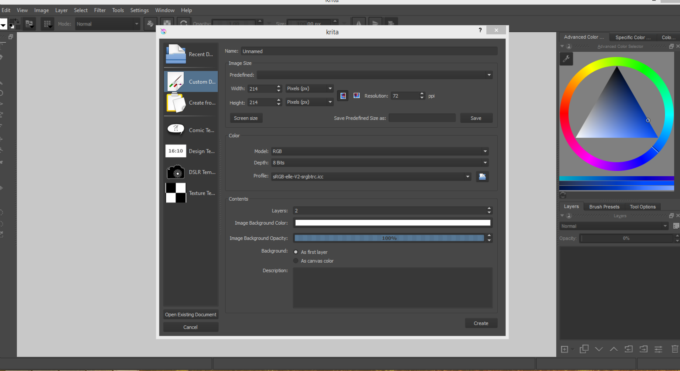
Task: Click the Height value stepper
Action: pos(278,102)
